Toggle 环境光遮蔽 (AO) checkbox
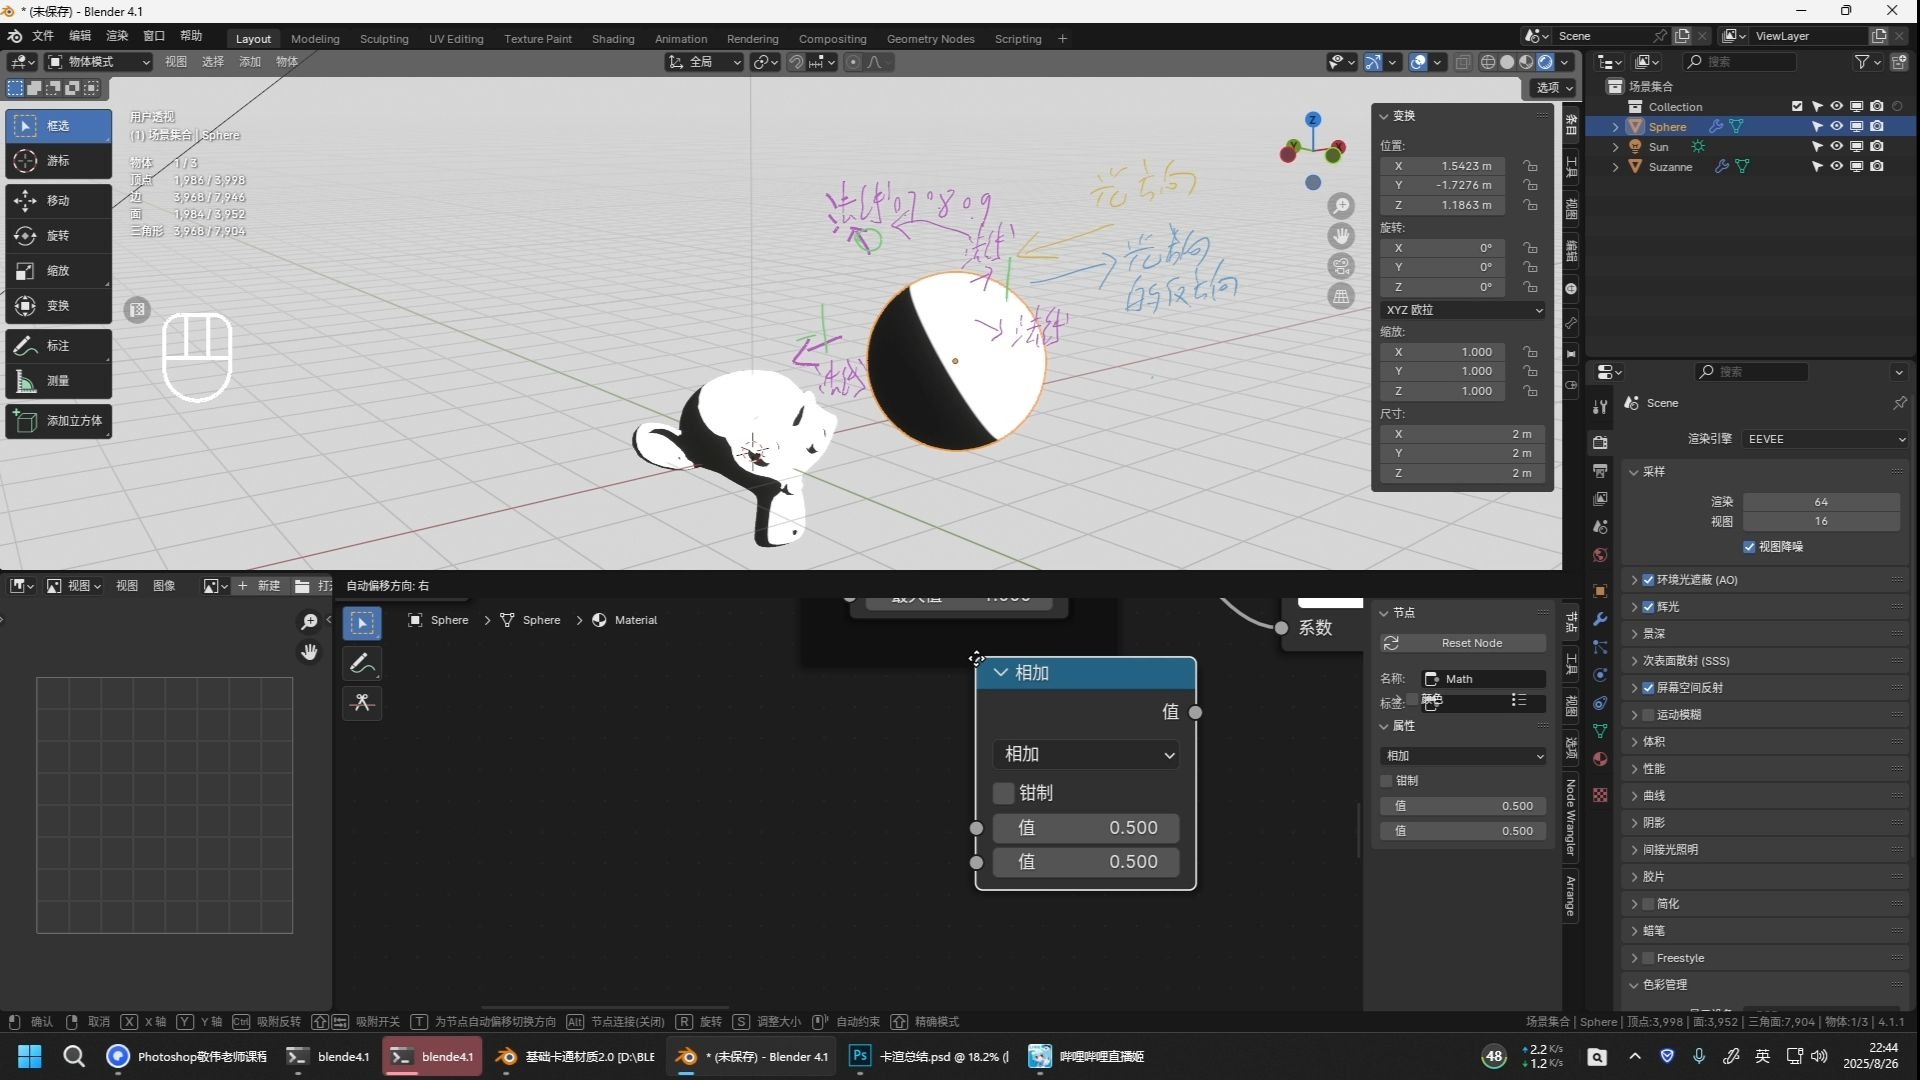 pos(1648,580)
